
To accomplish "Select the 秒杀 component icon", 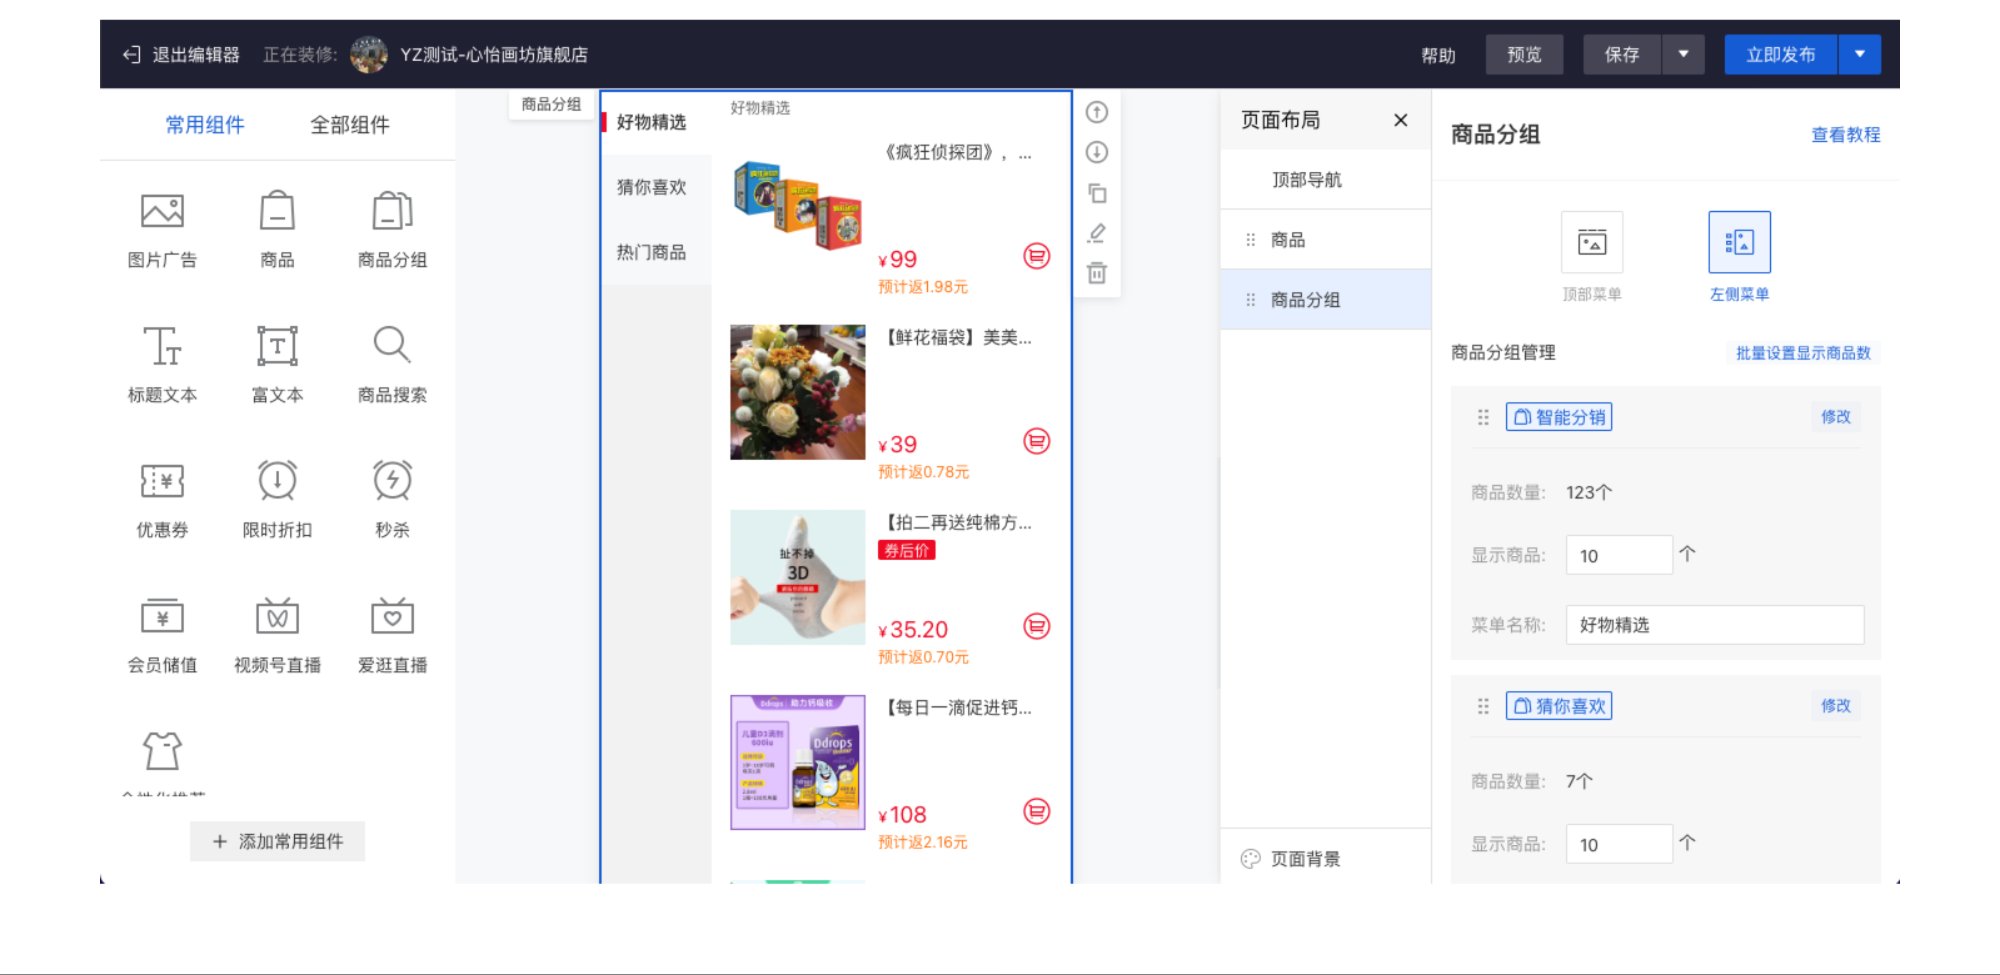I will coord(391,481).
